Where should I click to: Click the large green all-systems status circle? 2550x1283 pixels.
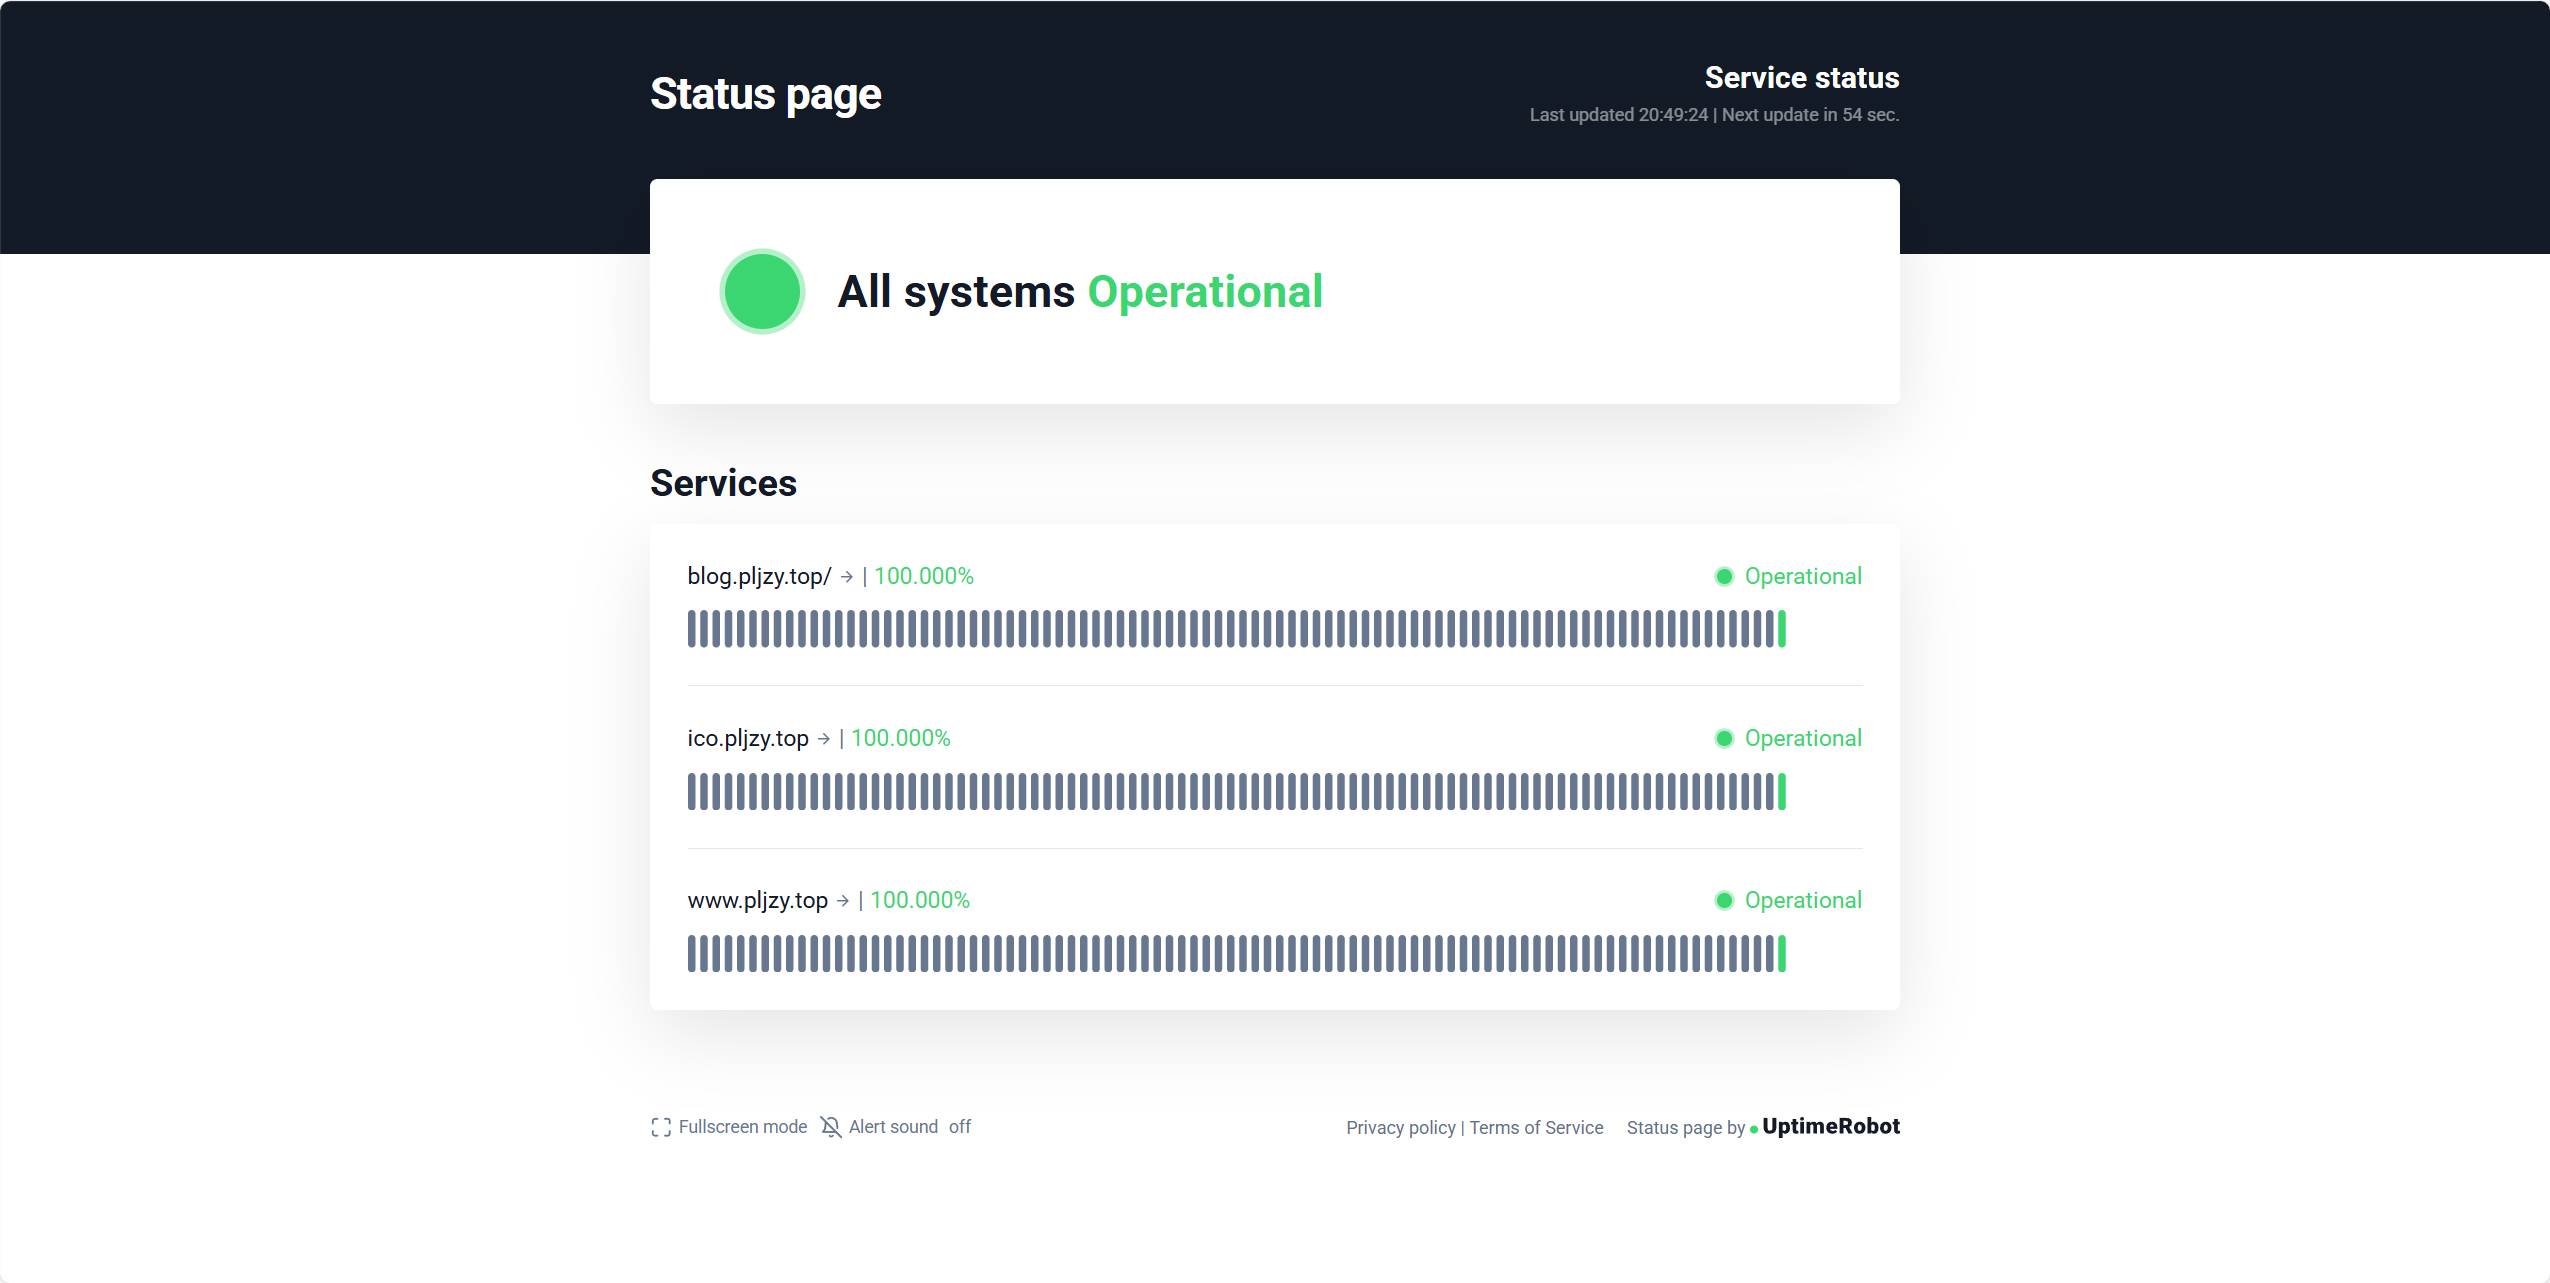pos(762,291)
